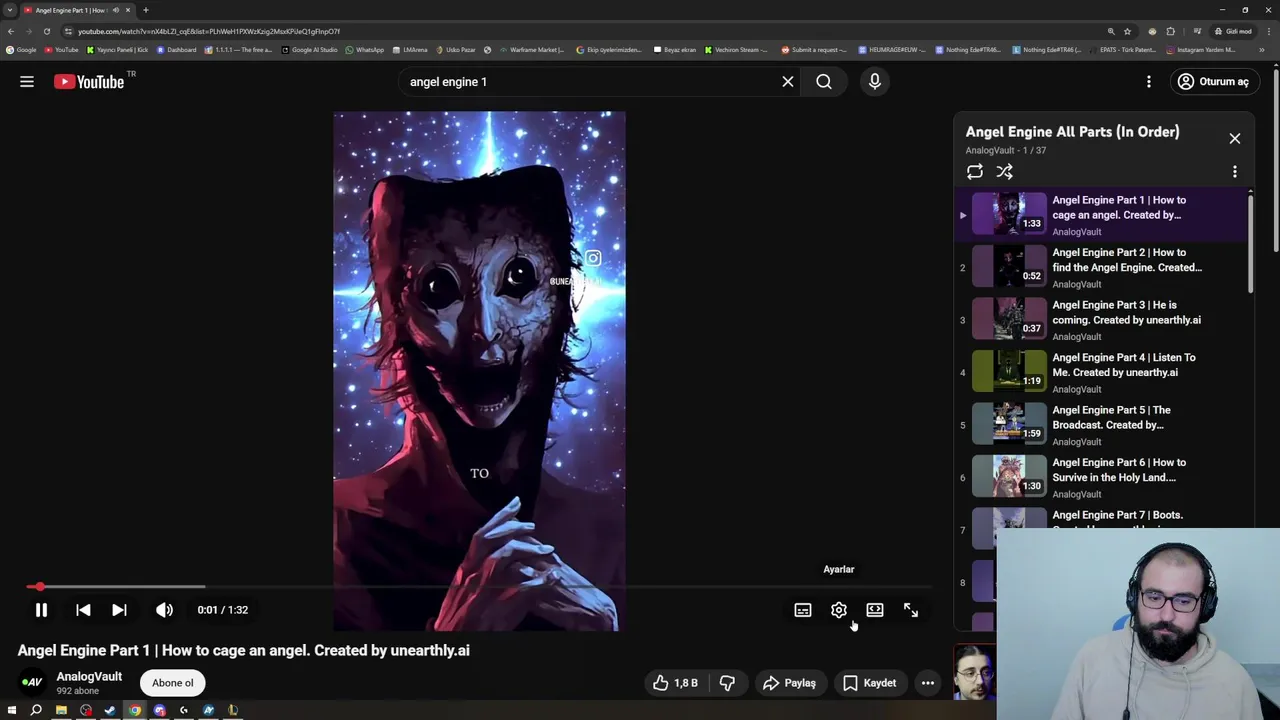Viewport: 1280px width, 720px height.
Task: Open the YouTube hamburger guide menu
Action: [x=27, y=82]
